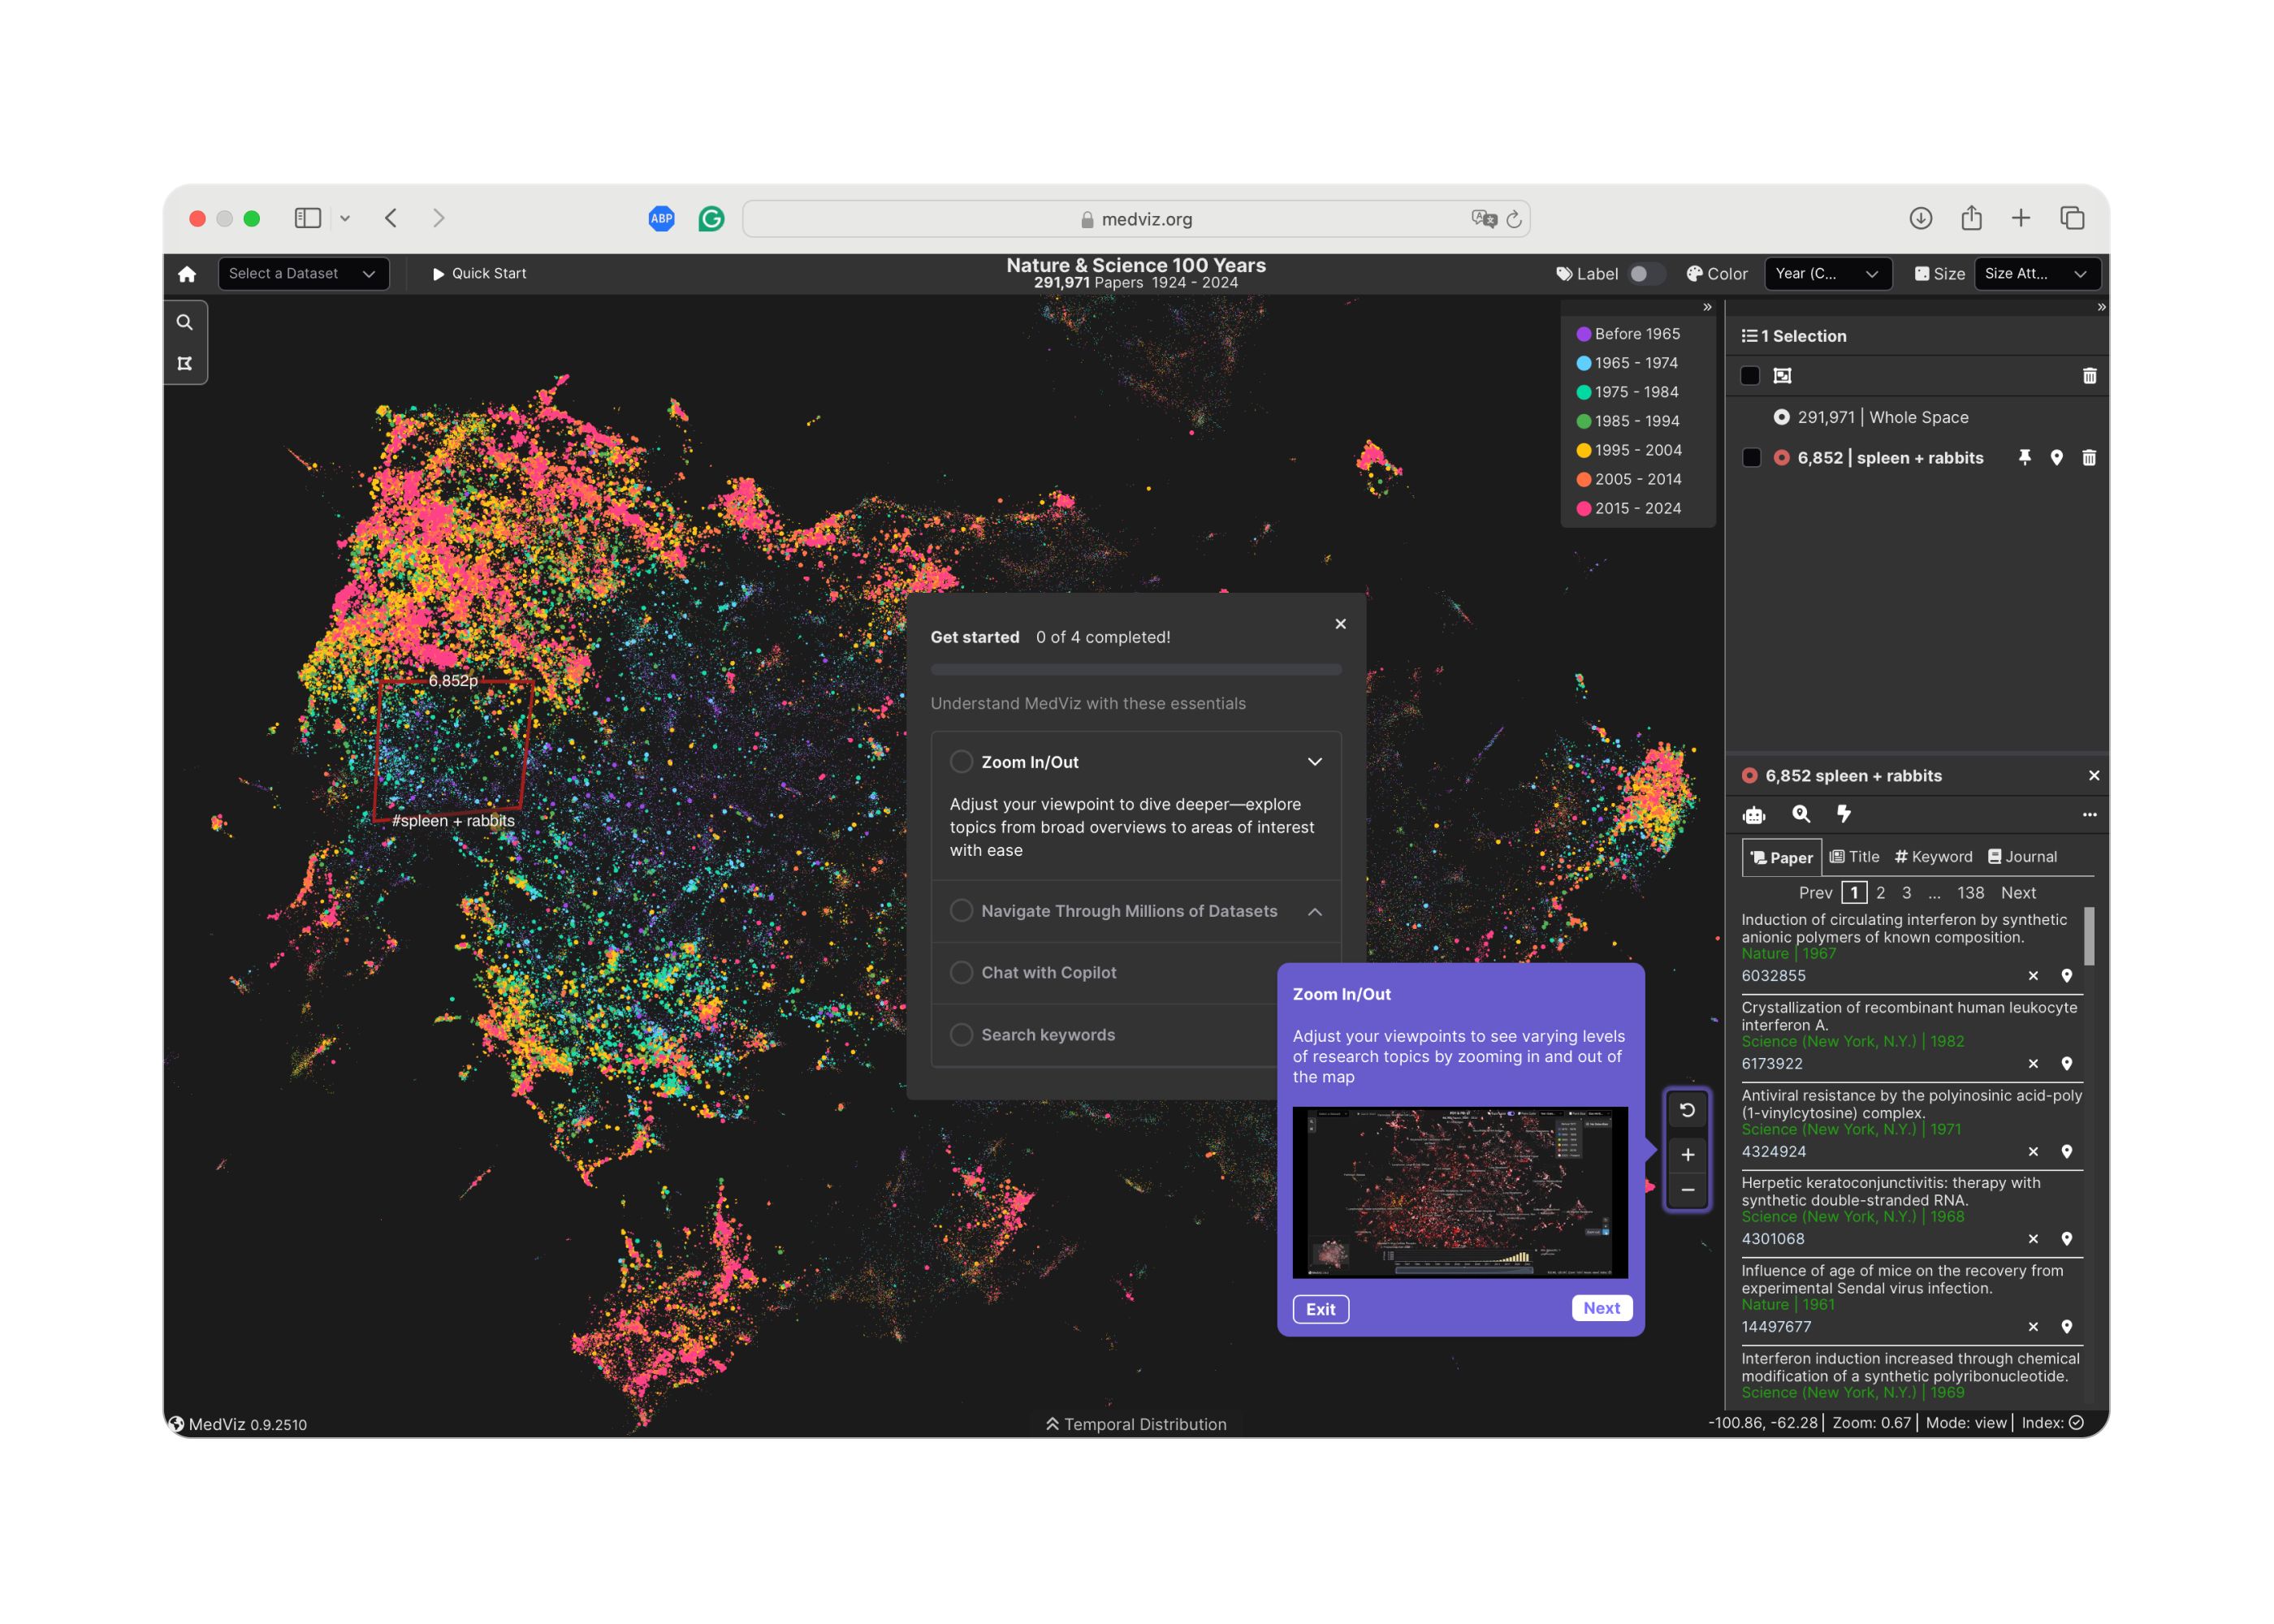This screenshot has height=1624, width=2274.
Task: Mark Navigate Through Millions of Datasets circle
Action: (961, 911)
